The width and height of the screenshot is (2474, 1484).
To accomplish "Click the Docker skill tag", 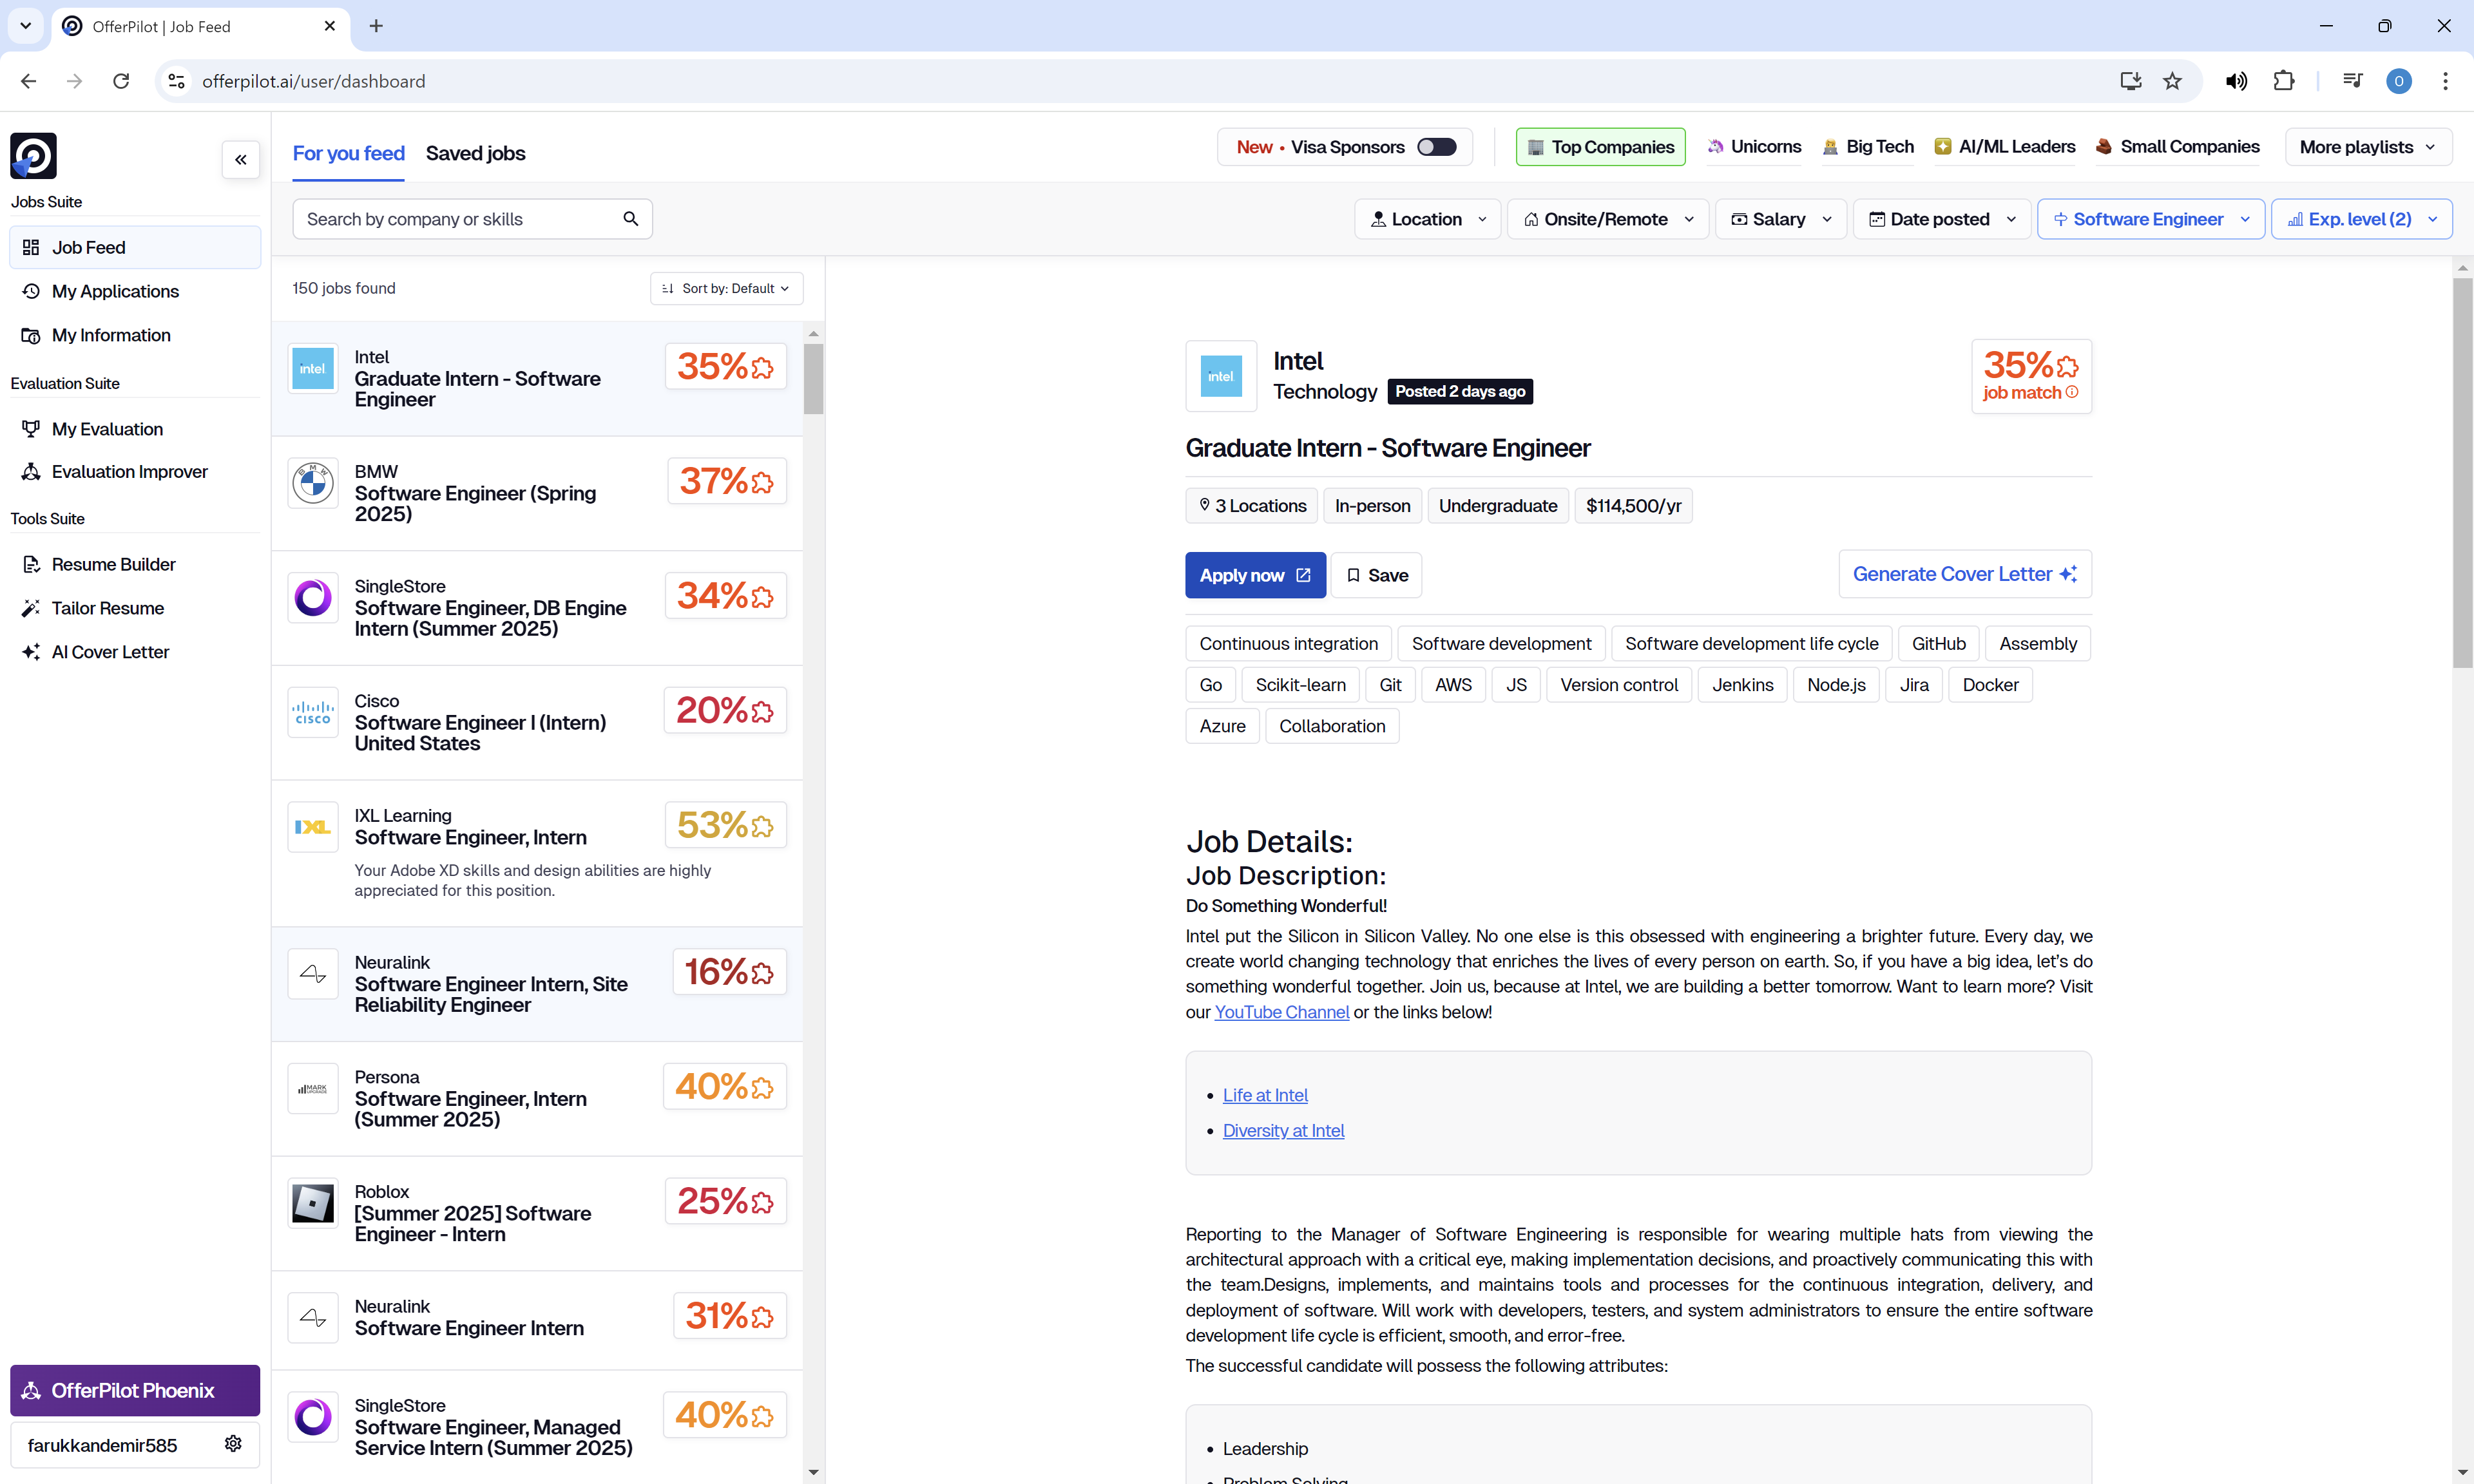I will [1990, 685].
